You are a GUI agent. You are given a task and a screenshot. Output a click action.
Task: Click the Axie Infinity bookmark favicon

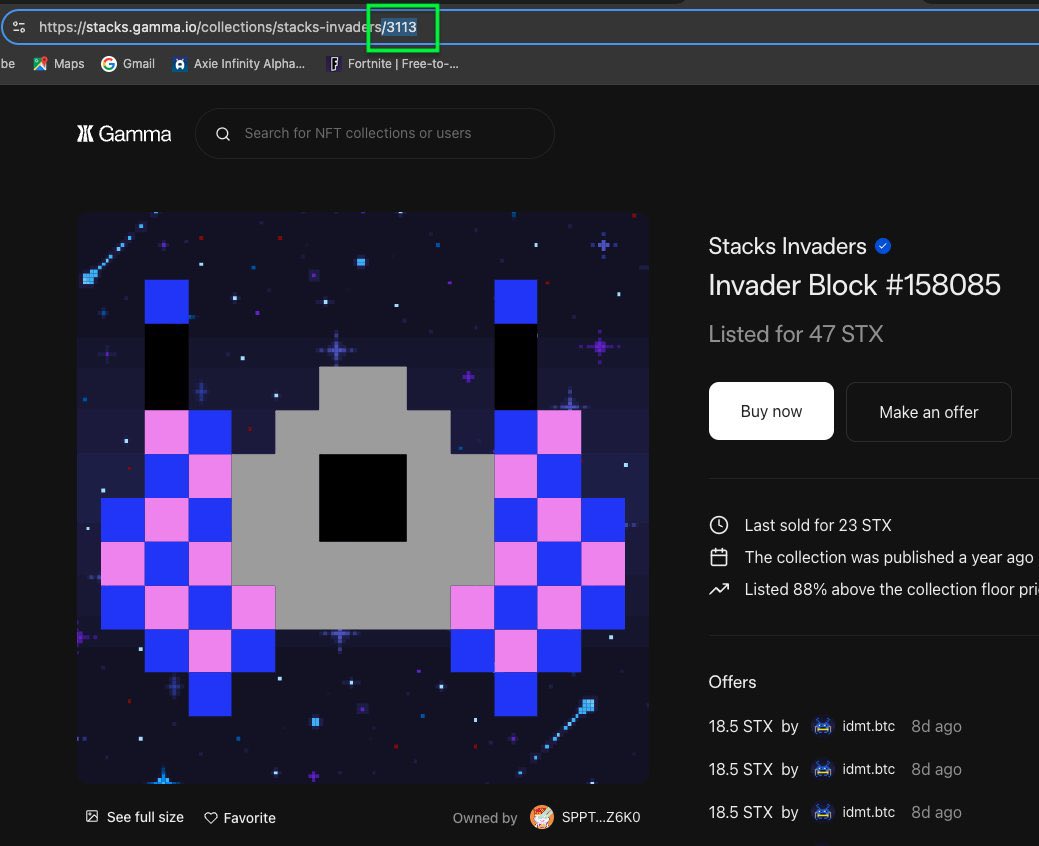[x=179, y=64]
